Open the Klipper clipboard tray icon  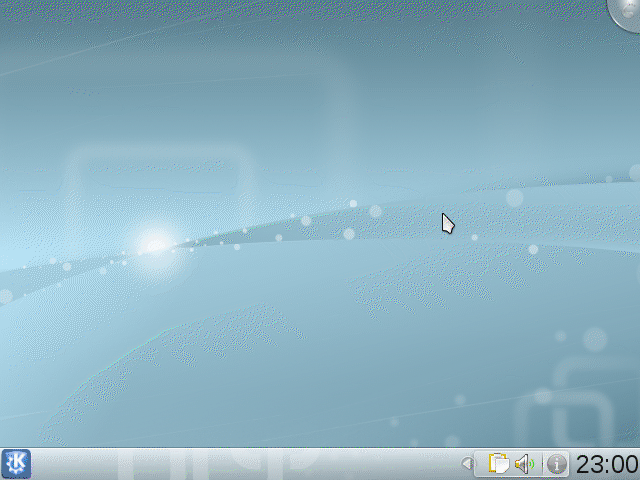point(497,464)
